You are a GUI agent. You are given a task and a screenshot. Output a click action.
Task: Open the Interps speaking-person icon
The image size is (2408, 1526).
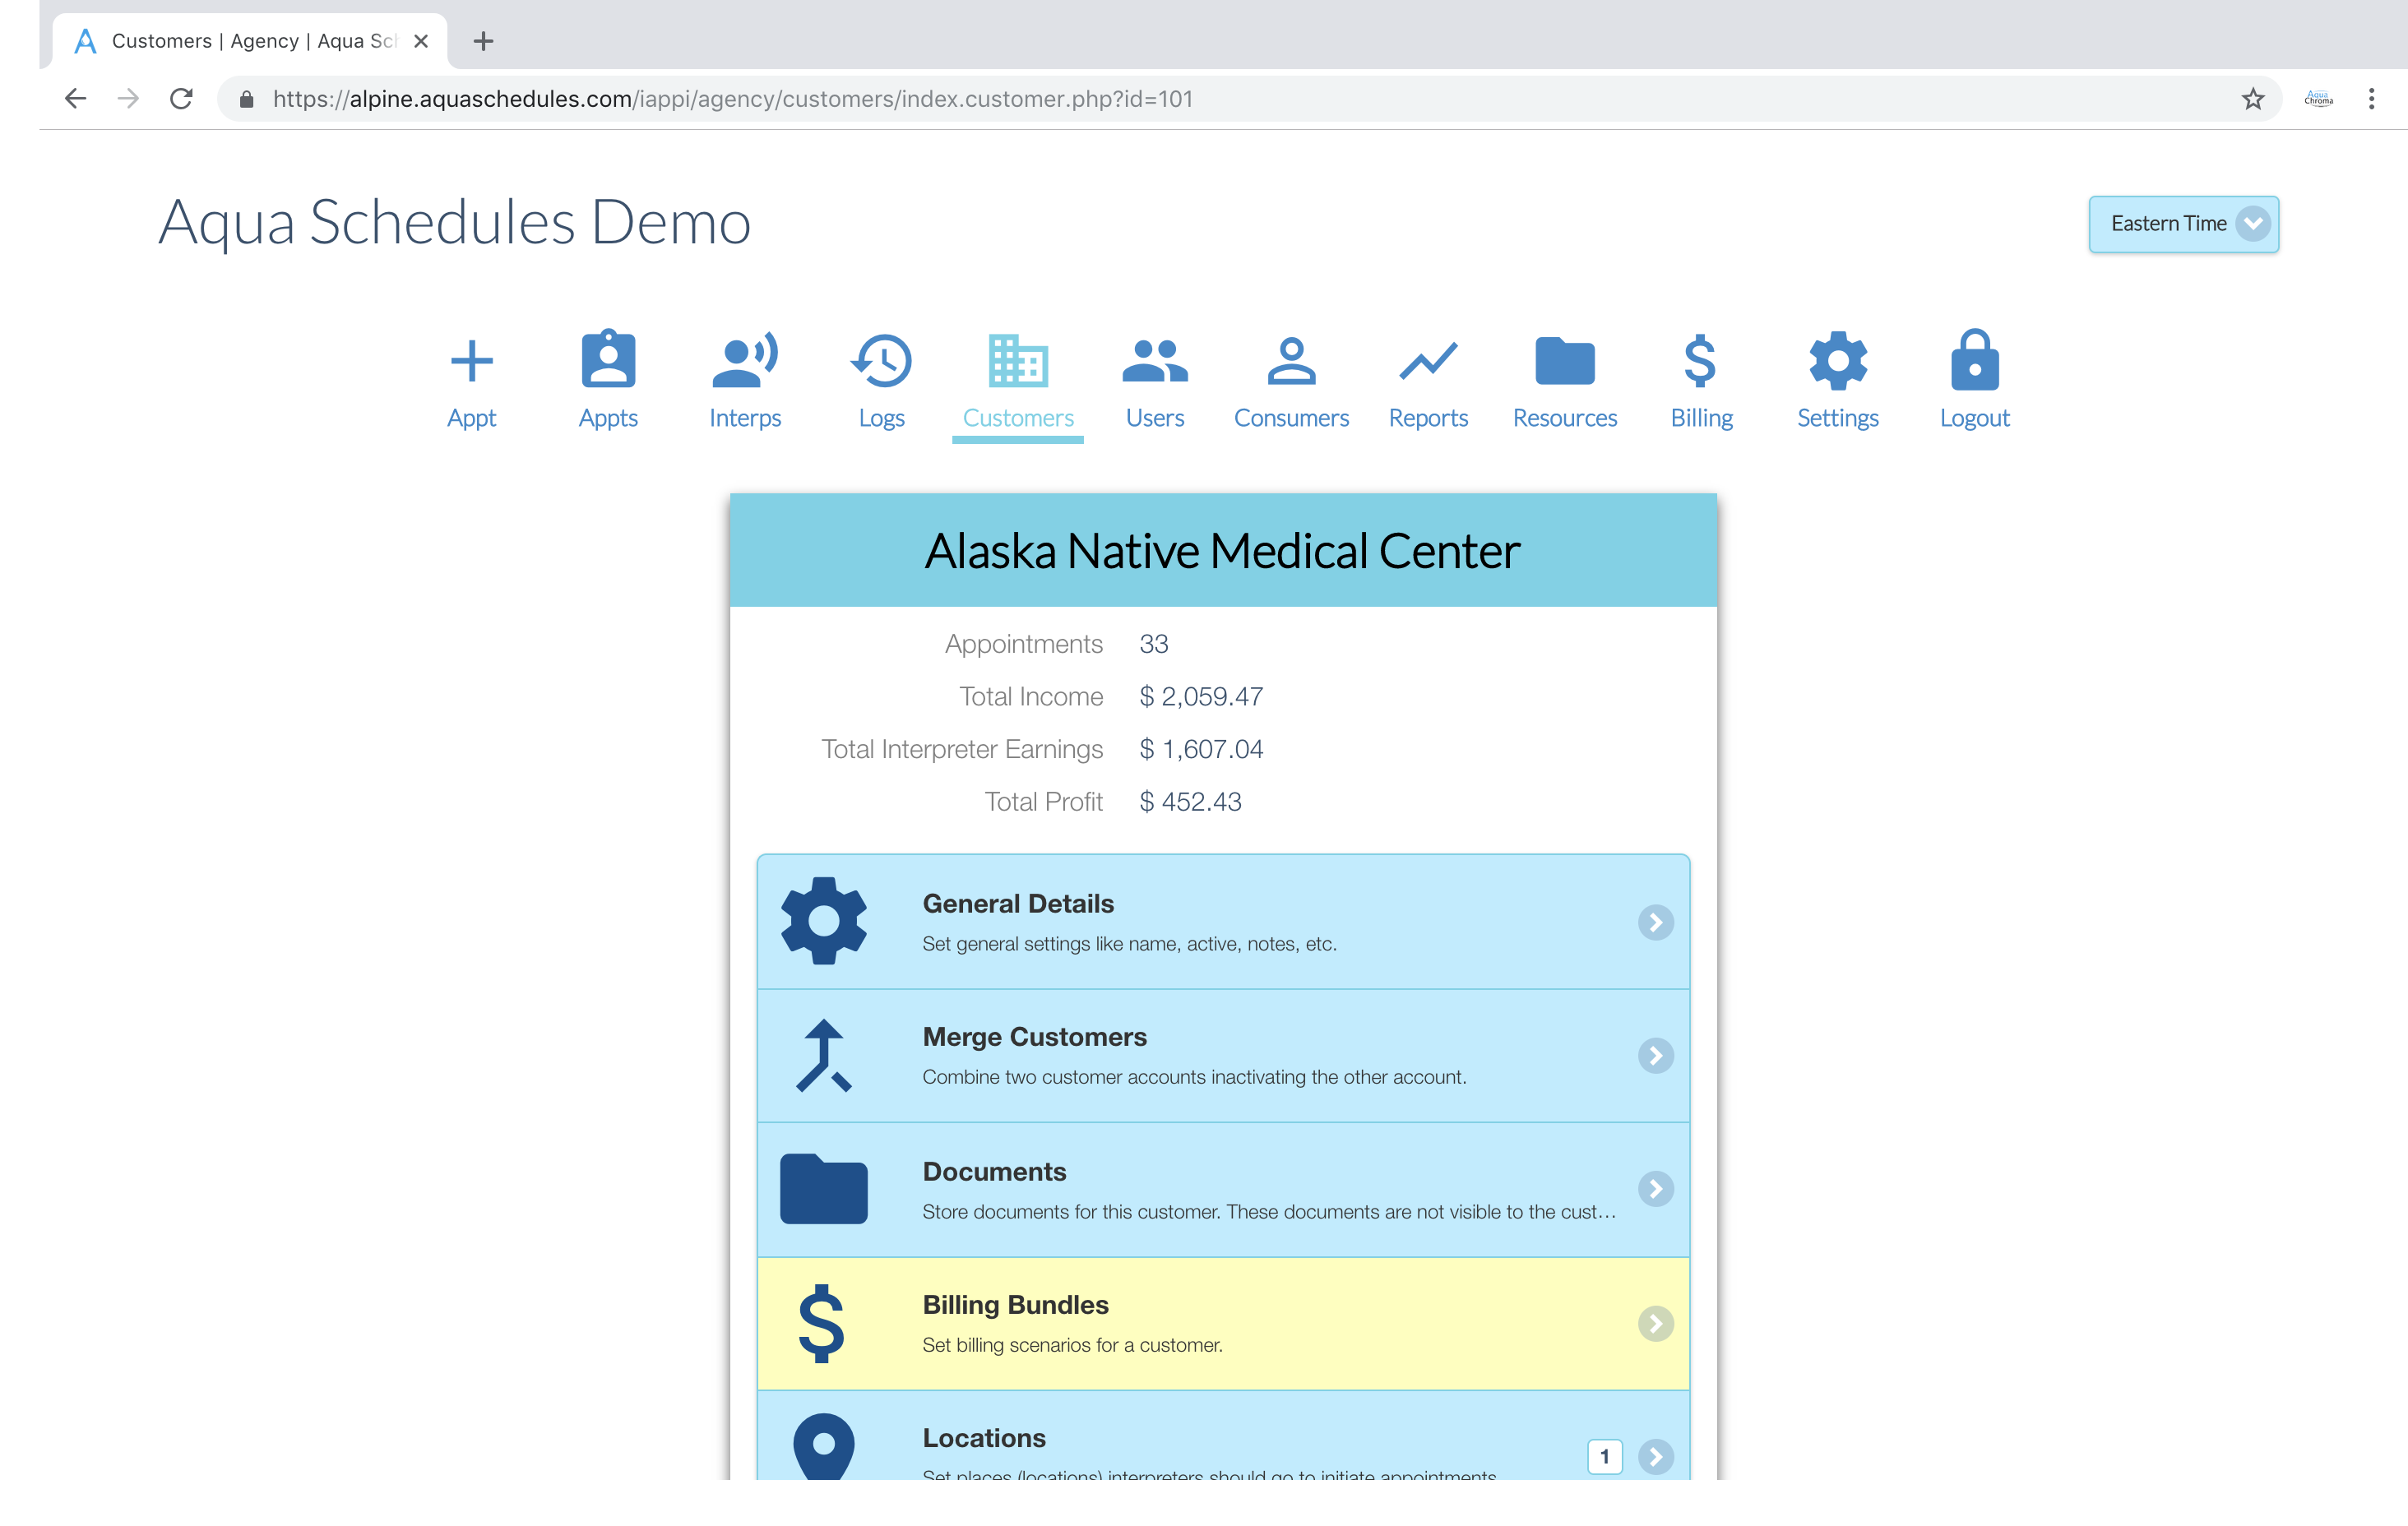745,359
